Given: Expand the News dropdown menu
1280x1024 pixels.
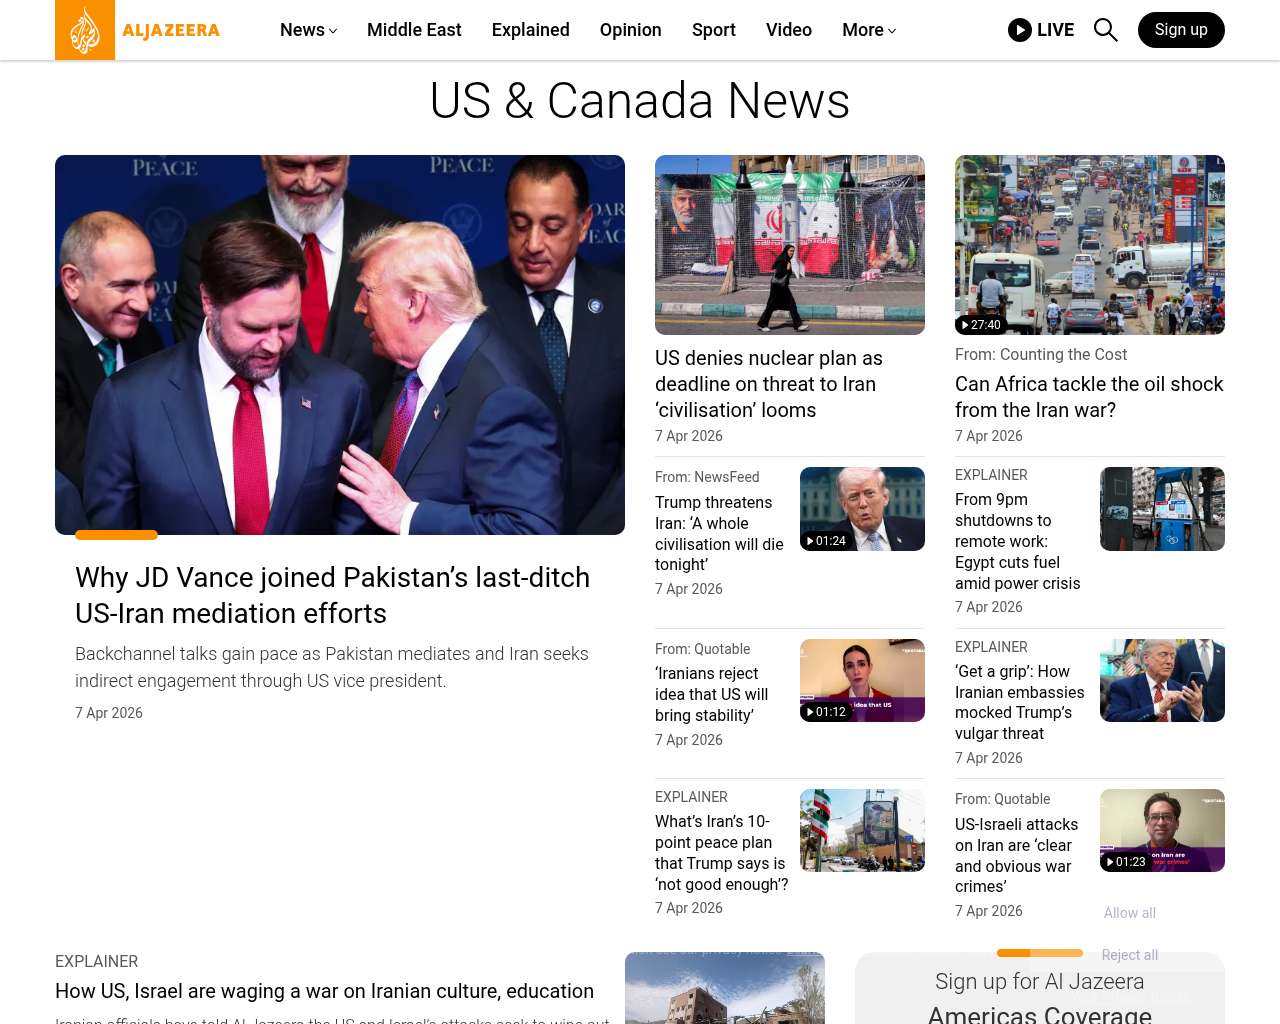Looking at the screenshot, I should 308,30.
